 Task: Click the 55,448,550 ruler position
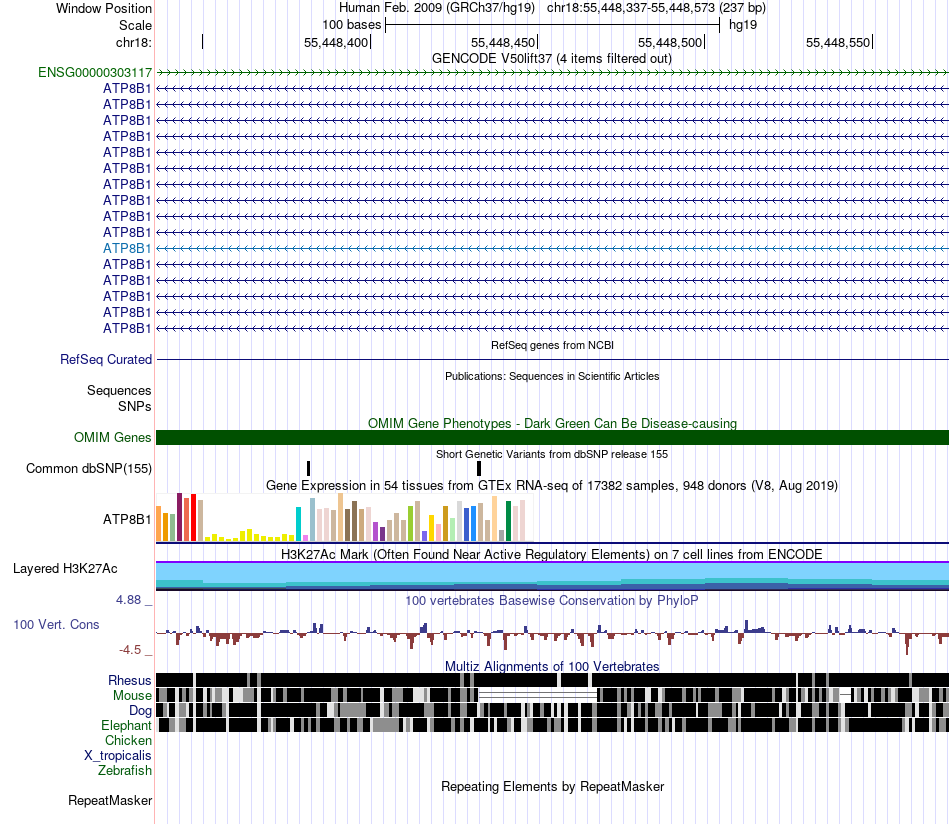coord(838,42)
